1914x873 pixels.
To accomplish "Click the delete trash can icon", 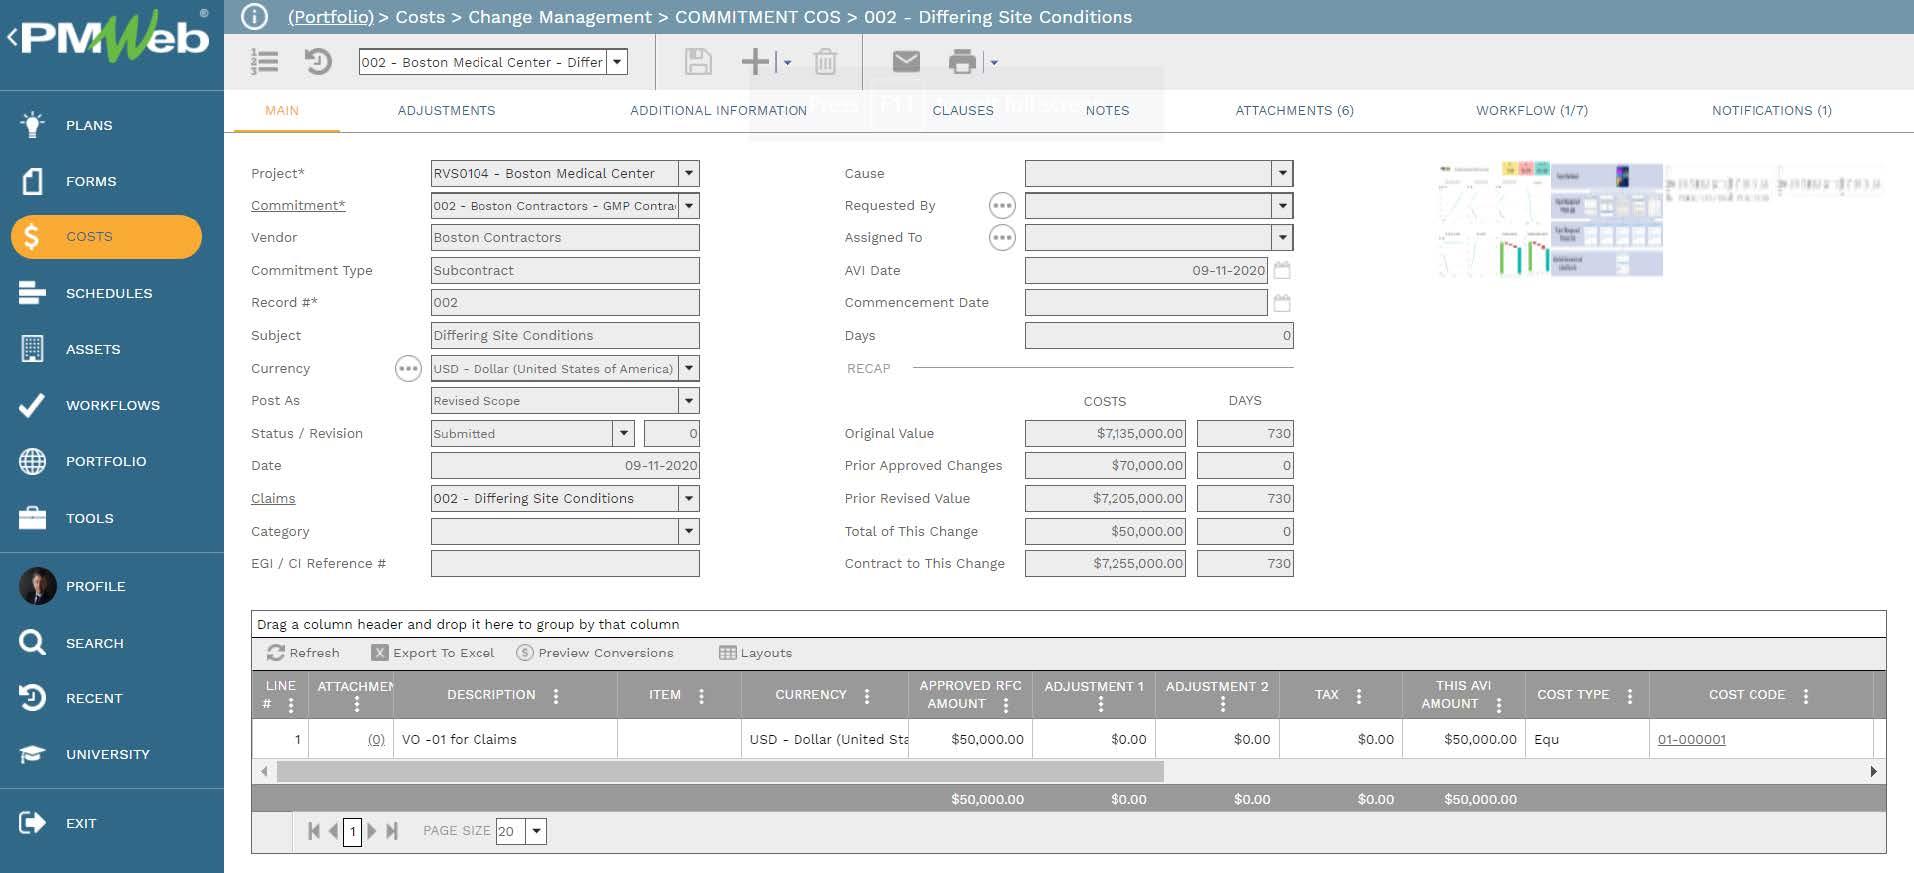I will pyautogui.click(x=825, y=62).
